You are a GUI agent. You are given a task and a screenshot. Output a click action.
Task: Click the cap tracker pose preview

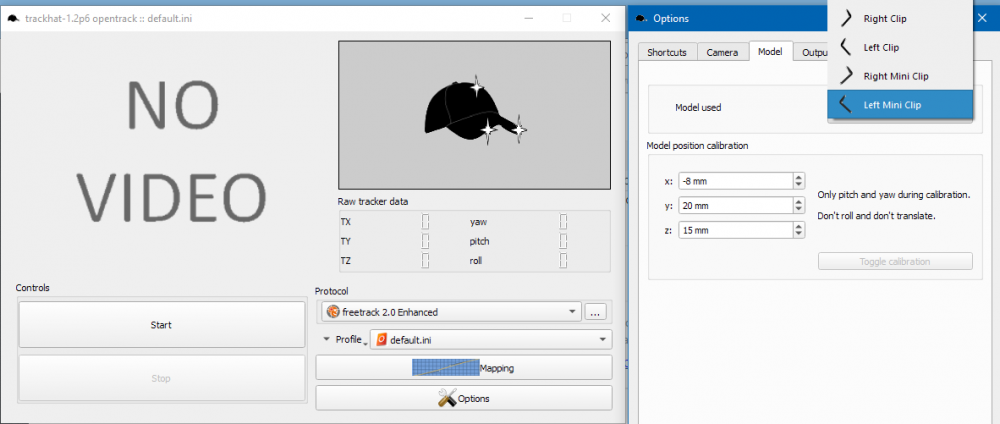click(x=474, y=114)
